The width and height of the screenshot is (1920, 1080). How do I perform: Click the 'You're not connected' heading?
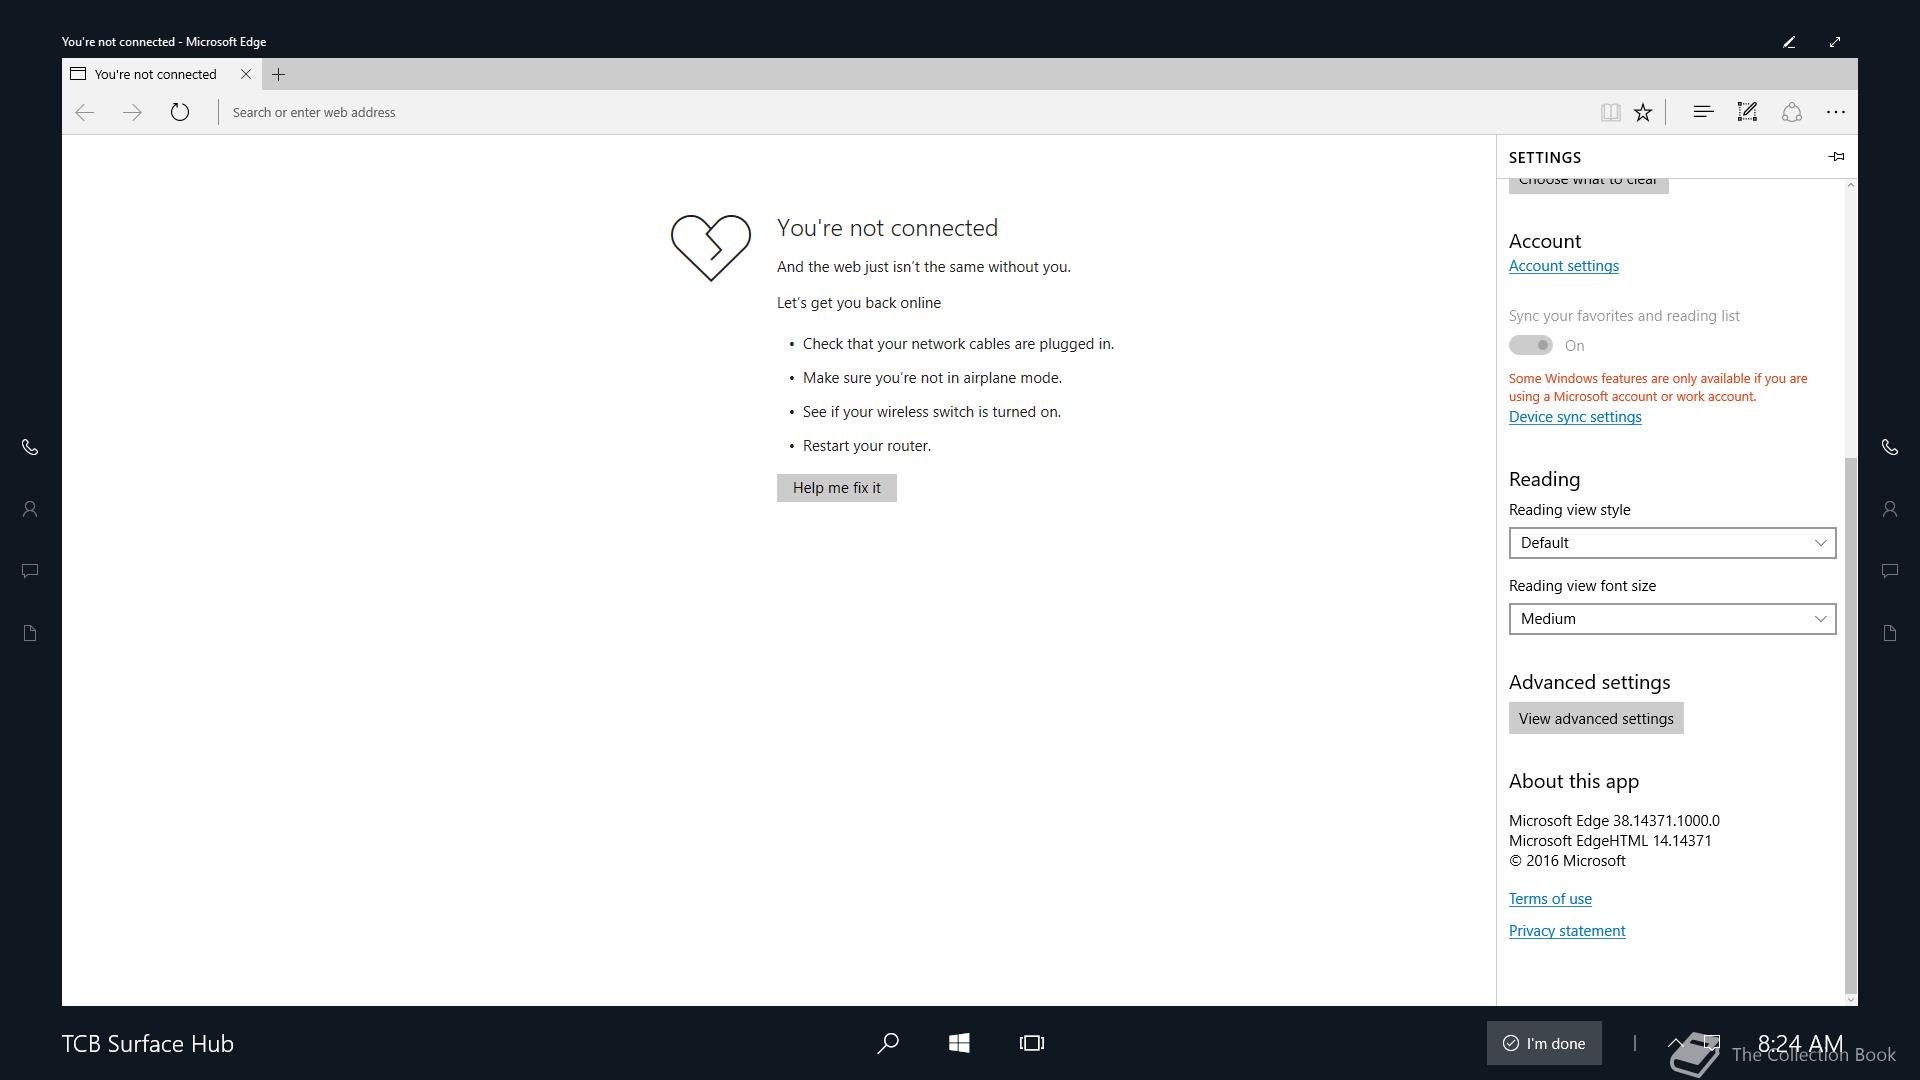(x=887, y=228)
